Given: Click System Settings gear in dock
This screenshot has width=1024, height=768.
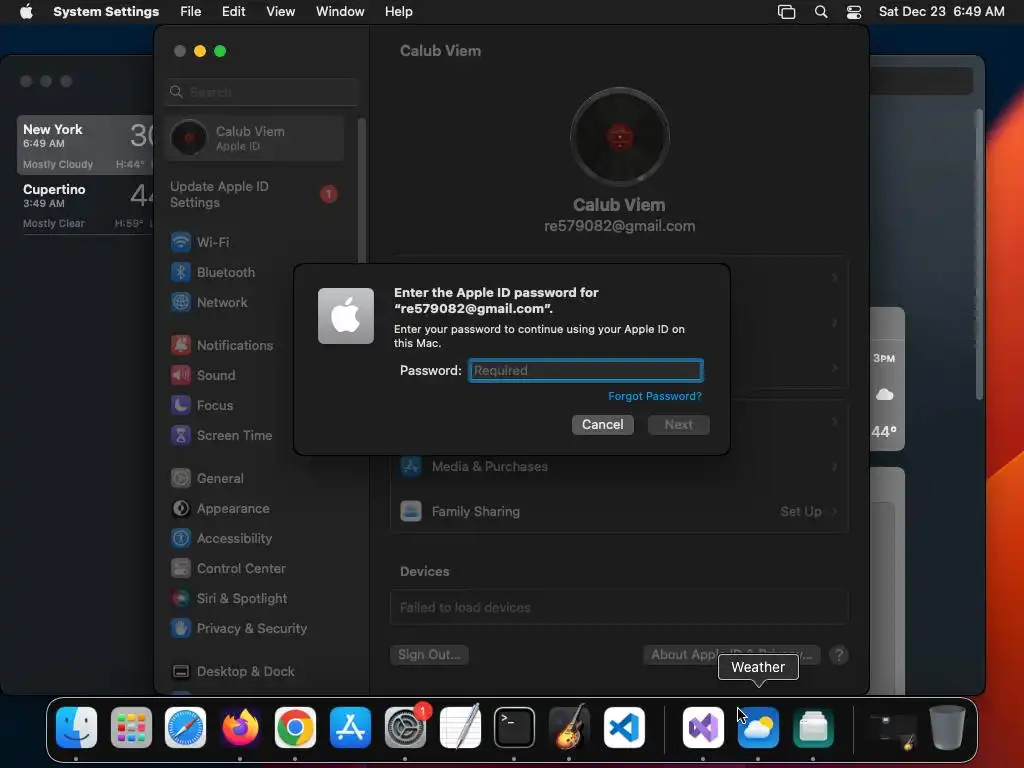Looking at the screenshot, I should [405, 727].
